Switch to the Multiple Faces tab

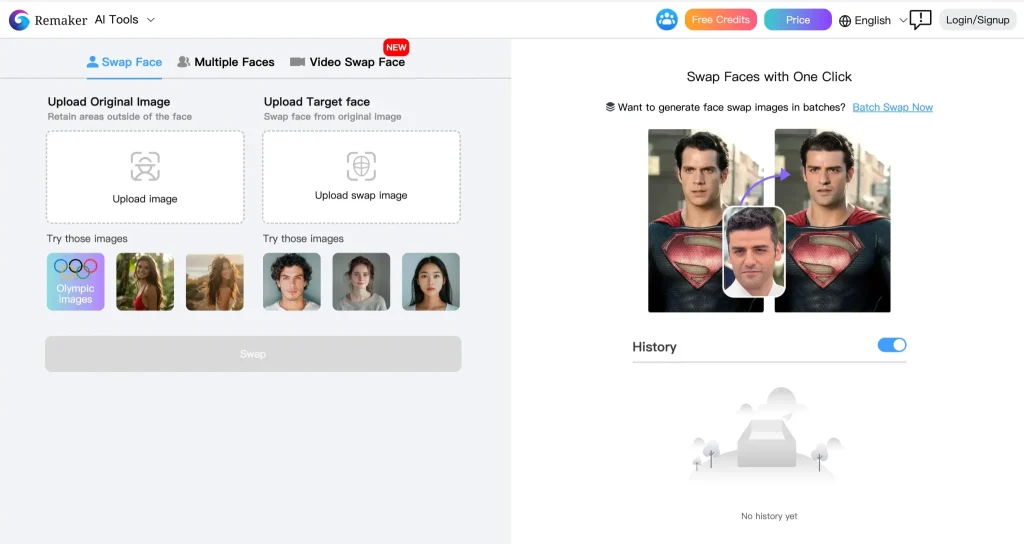[x=226, y=62]
